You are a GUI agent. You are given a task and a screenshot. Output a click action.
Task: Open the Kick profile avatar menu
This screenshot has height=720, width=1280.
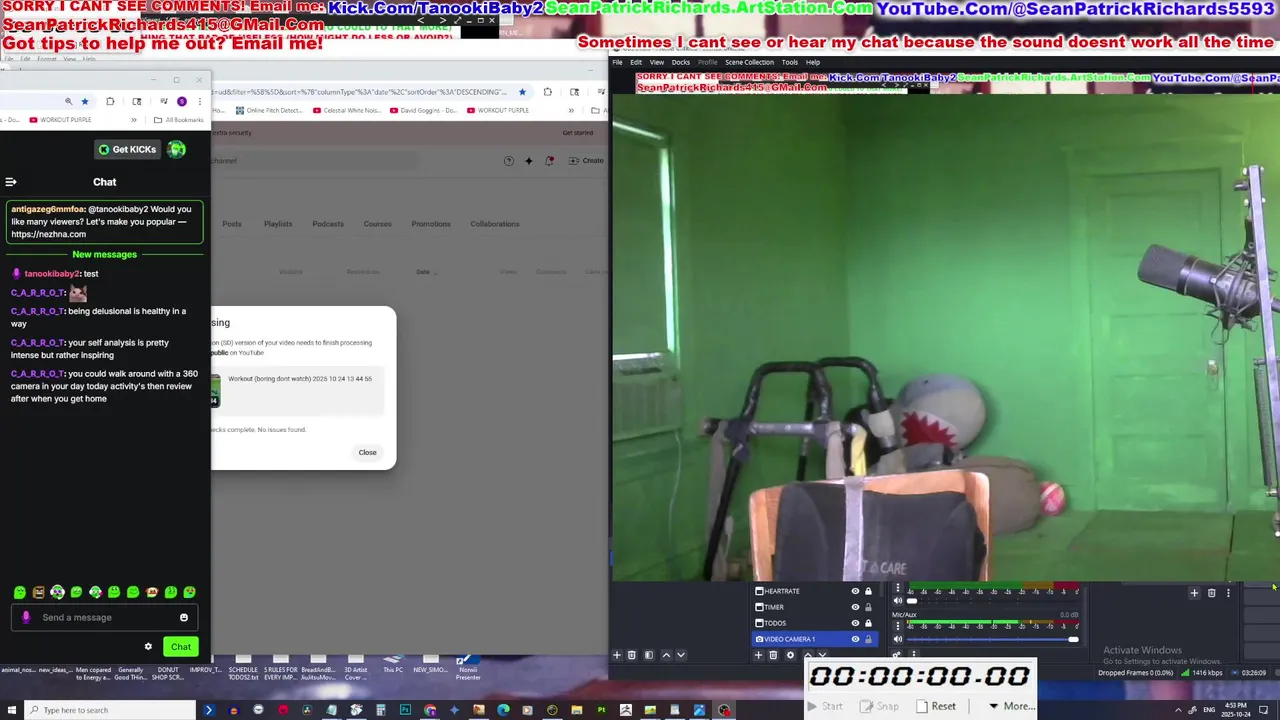tap(177, 149)
